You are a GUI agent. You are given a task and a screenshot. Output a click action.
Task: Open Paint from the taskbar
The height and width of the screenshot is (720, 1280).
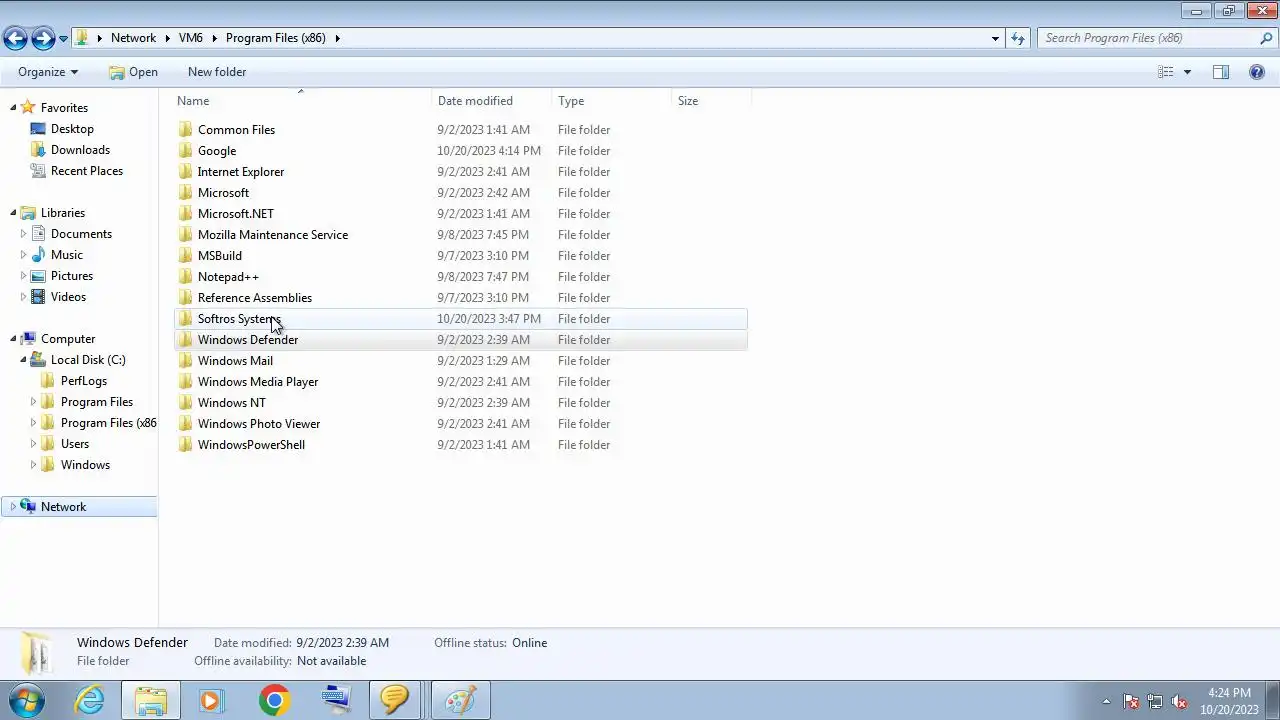(460, 700)
